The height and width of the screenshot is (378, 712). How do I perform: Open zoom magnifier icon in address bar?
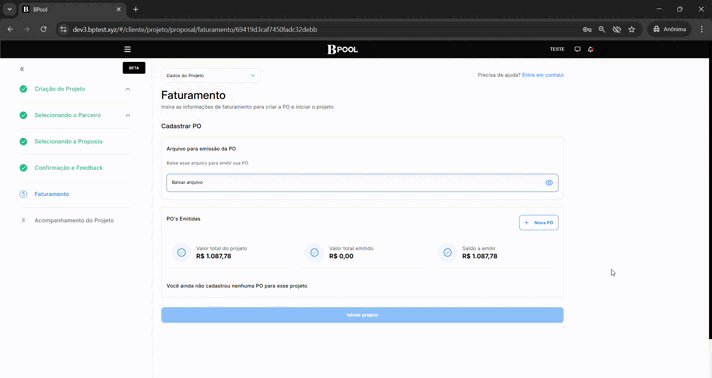pyautogui.click(x=602, y=29)
